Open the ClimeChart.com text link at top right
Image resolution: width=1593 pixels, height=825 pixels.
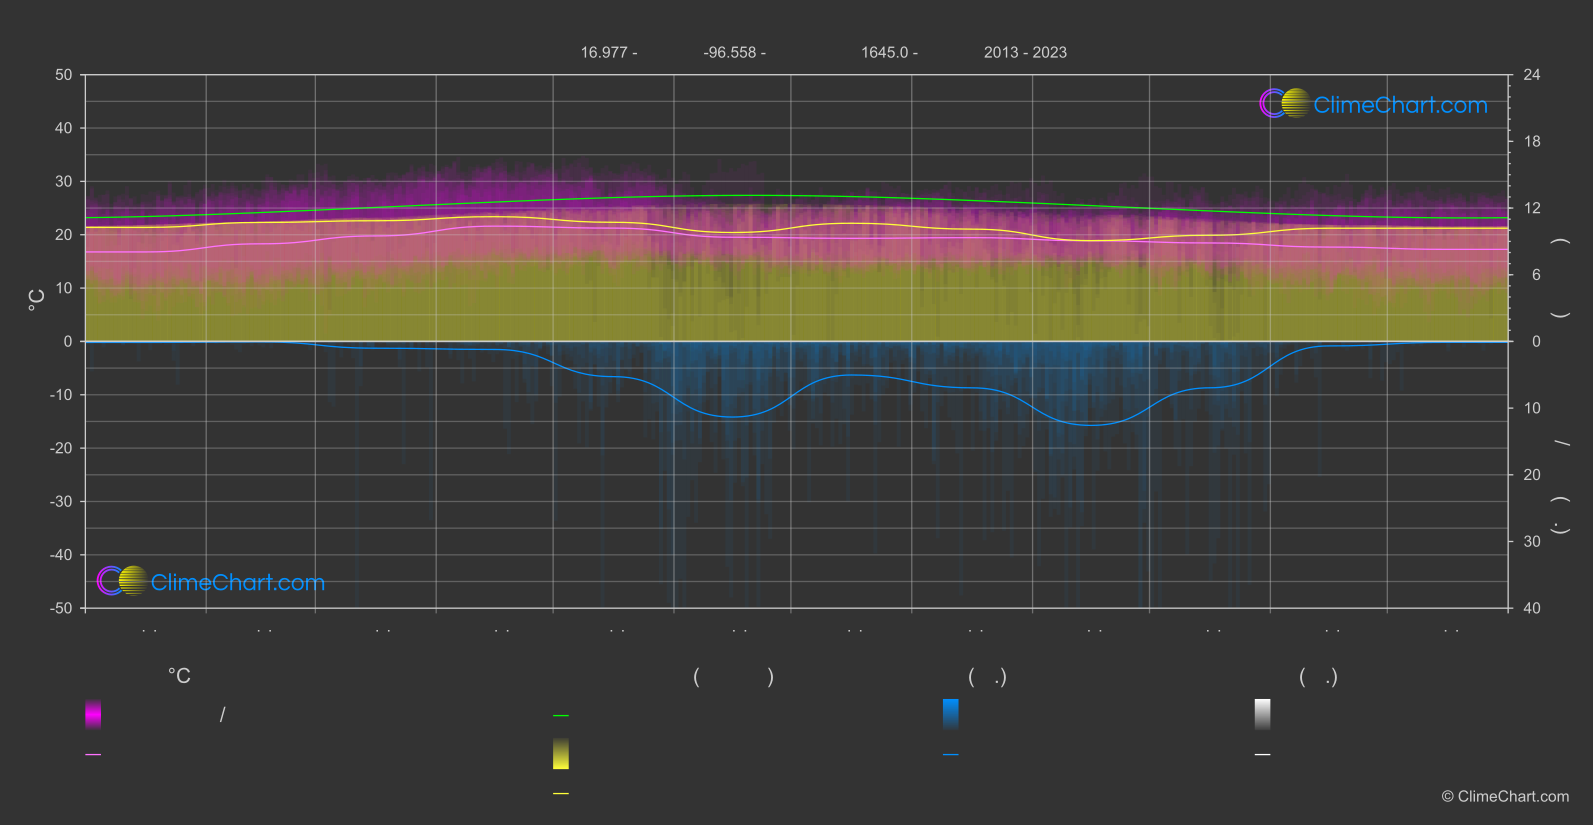pos(1400,105)
